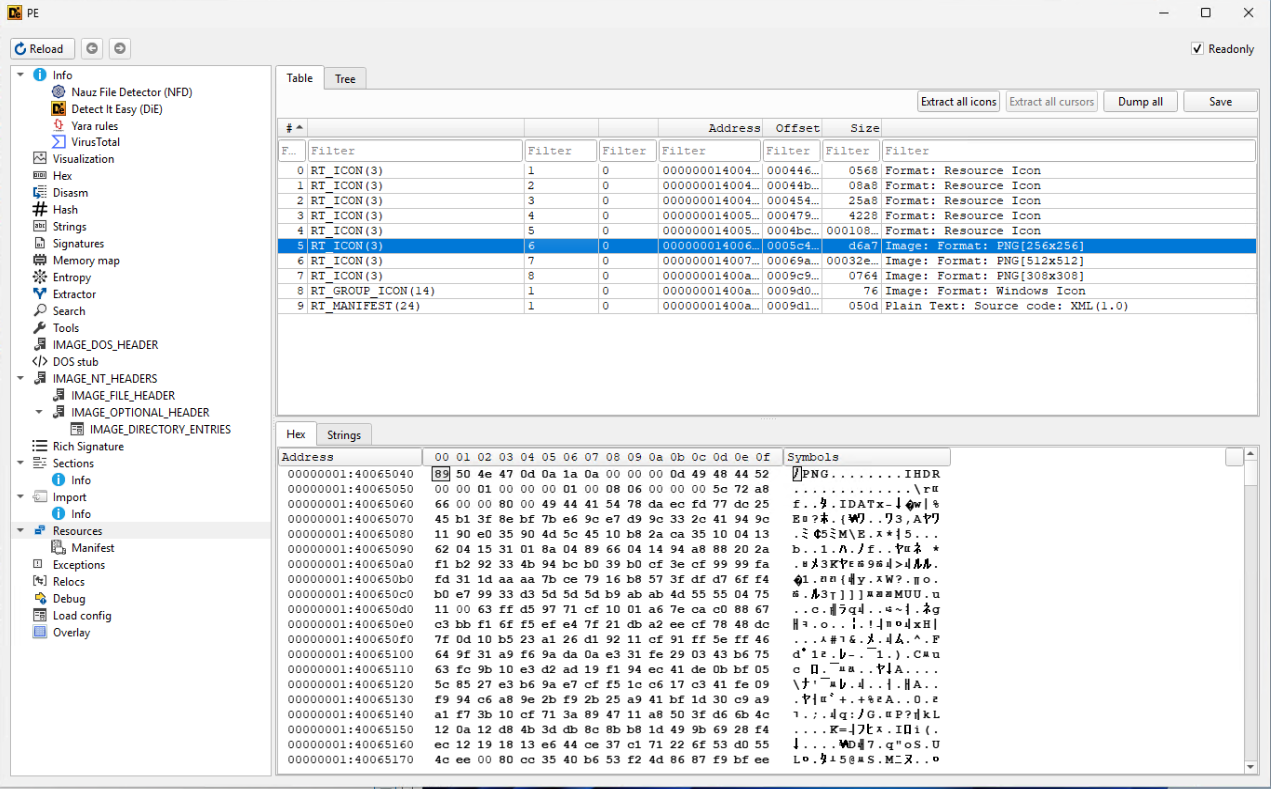Select the Hash item in the tree
The image size is (1271, 789).
coord(65,210)
